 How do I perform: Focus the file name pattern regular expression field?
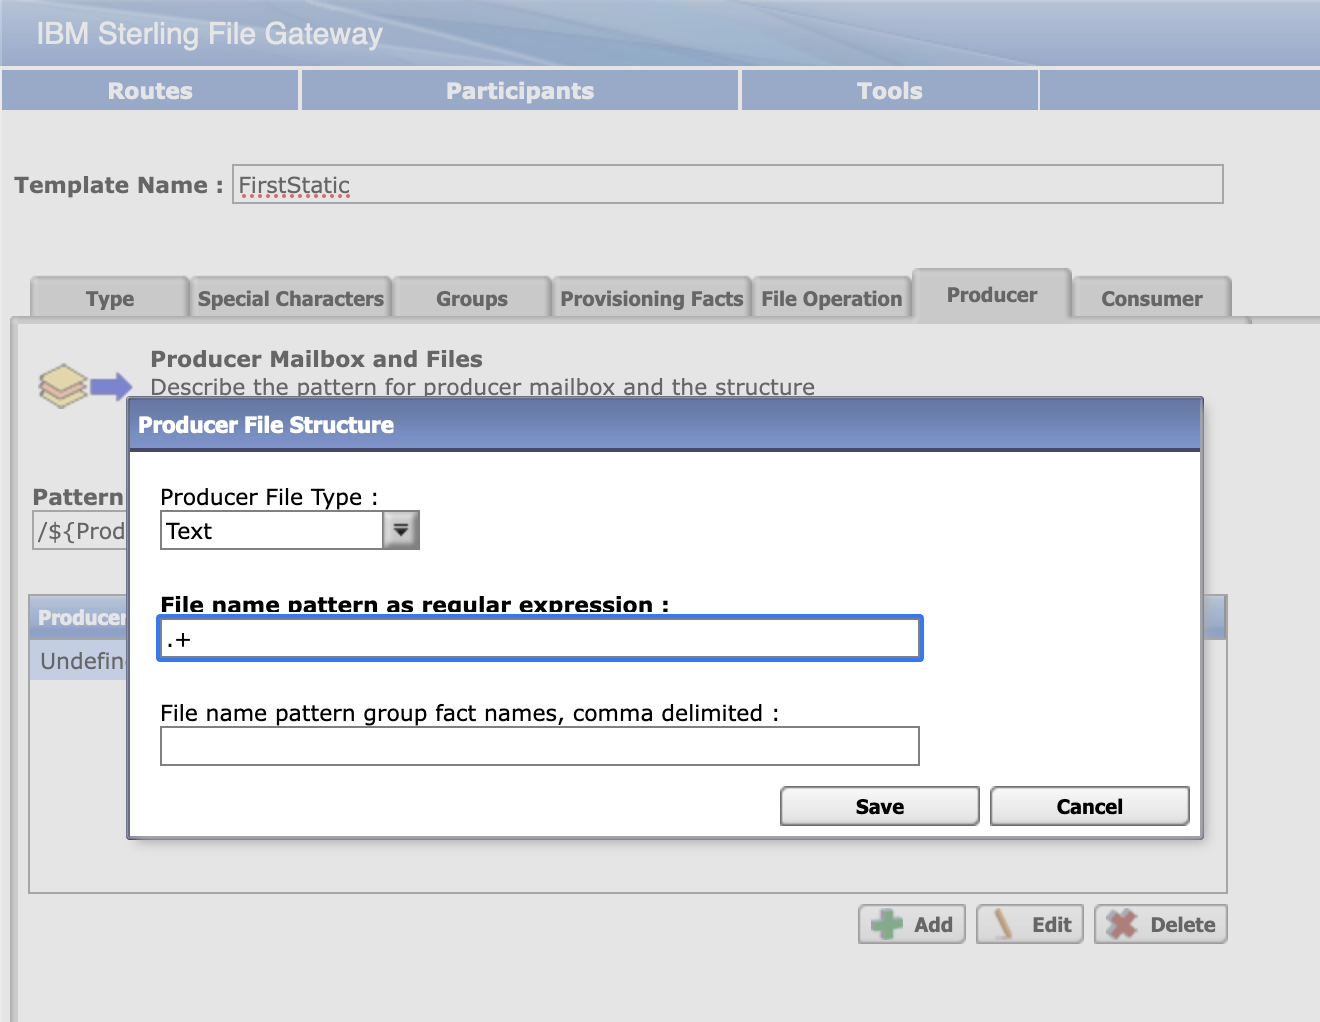[x=540, y=639]
